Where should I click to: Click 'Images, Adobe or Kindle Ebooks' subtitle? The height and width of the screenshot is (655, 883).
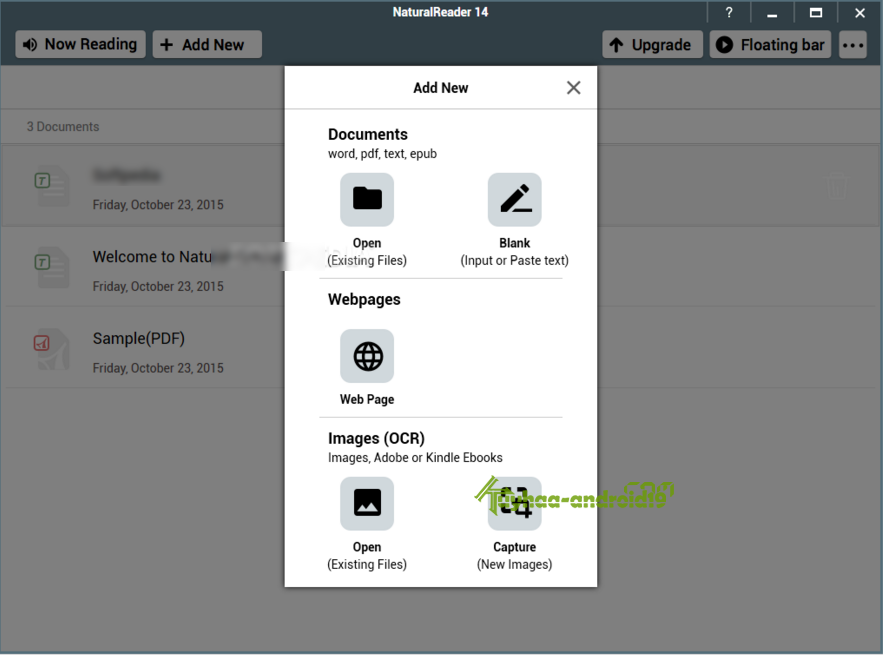click(415, 457)
